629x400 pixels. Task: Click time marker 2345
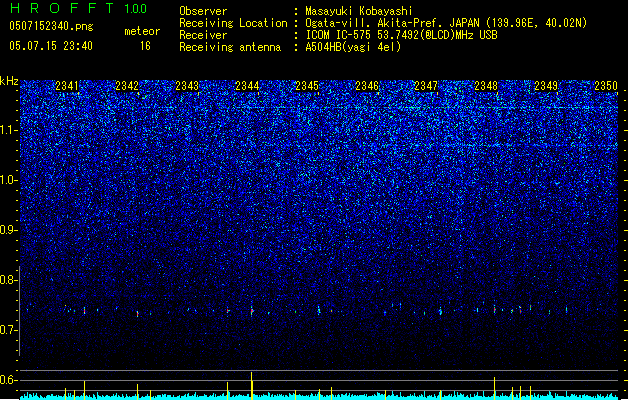click(307, 85)
